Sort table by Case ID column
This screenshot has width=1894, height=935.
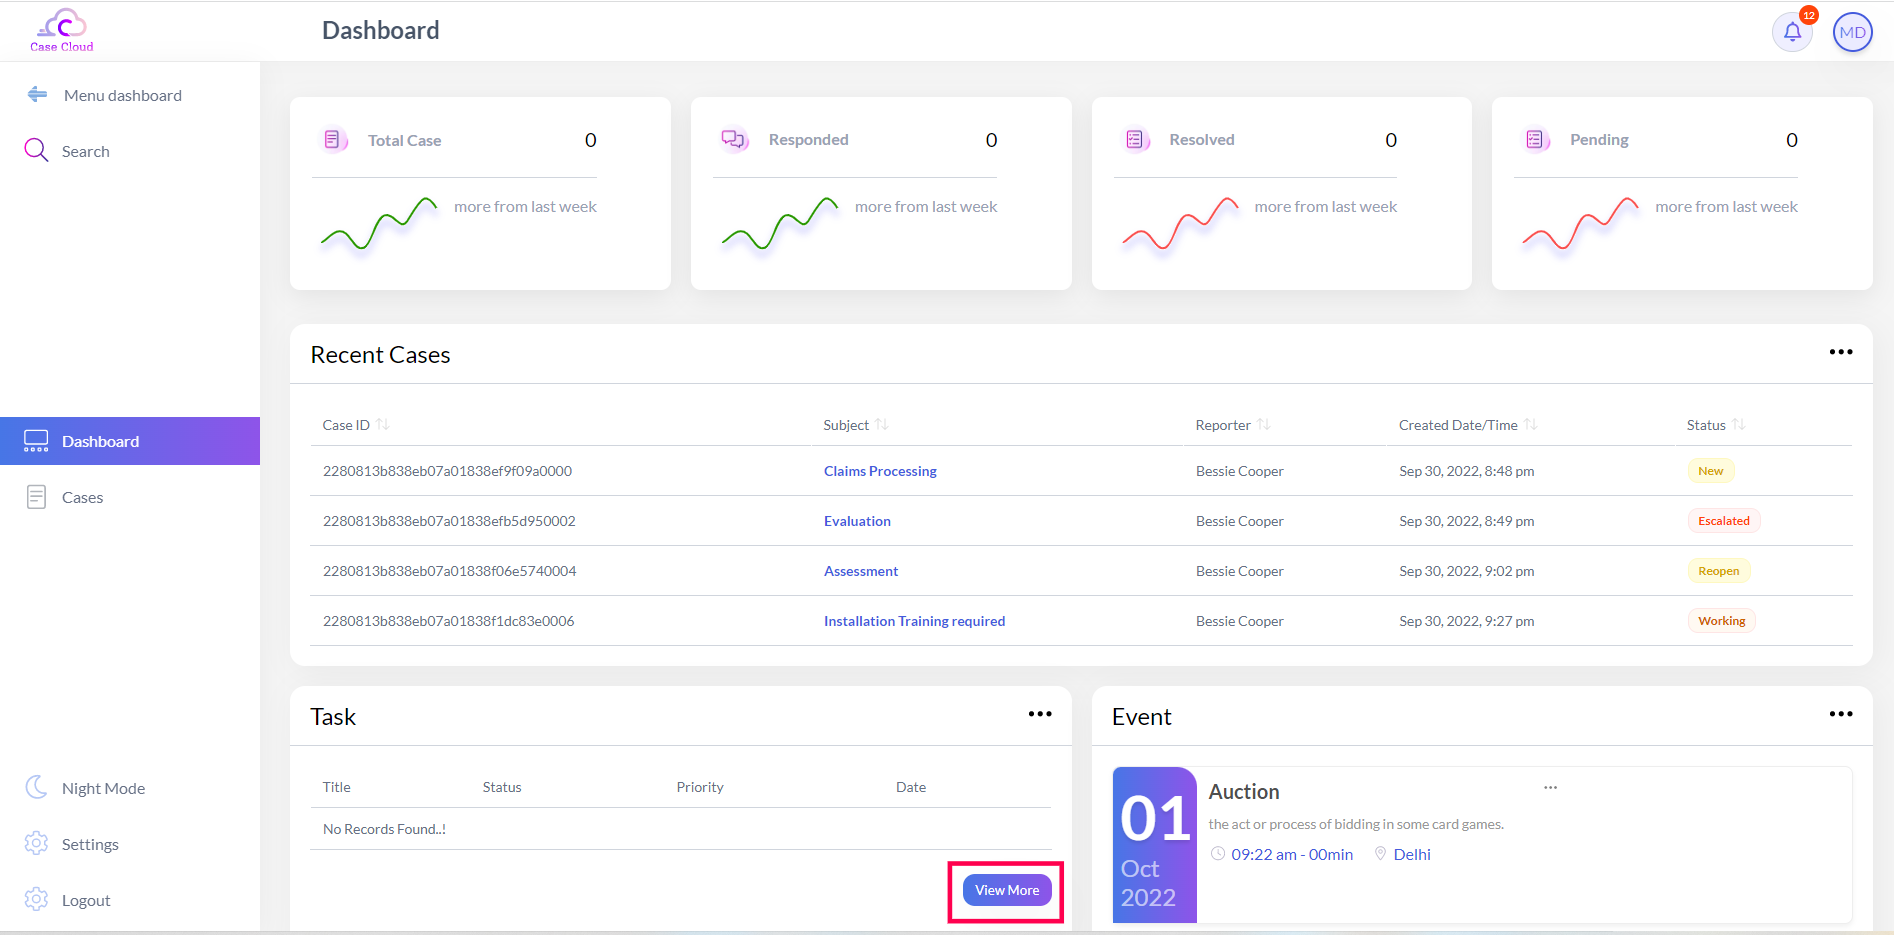[x=383, y=425]
